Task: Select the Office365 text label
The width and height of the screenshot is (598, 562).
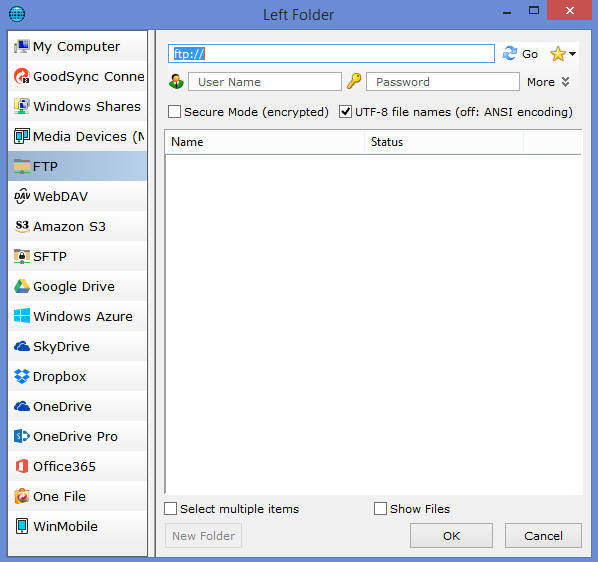Action: [x=64, y=467]
